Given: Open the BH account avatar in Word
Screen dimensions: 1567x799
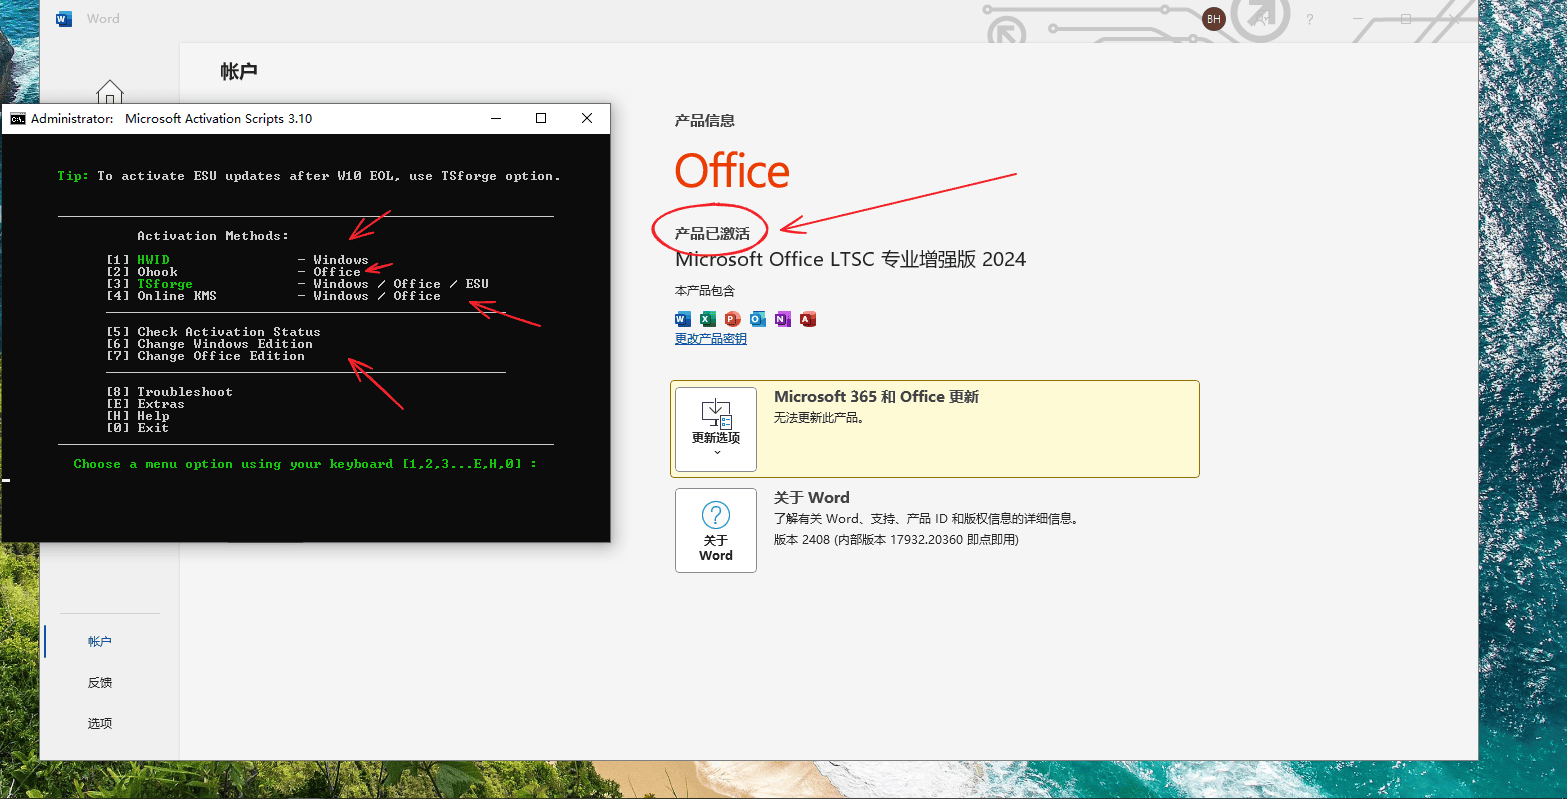Looking at the screenshot, I should coord(1214,19).
